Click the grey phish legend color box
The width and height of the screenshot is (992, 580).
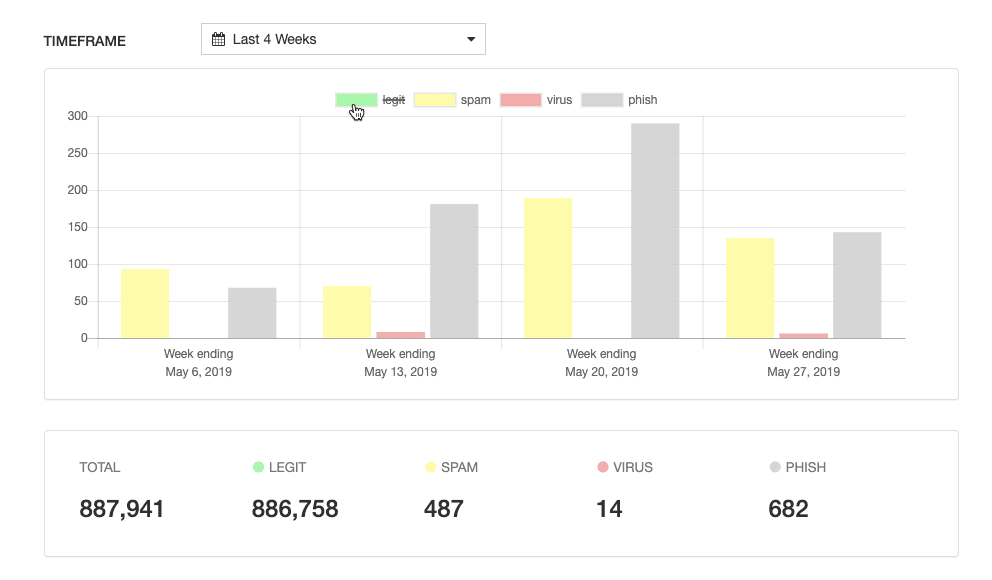[x=602, y=100]
